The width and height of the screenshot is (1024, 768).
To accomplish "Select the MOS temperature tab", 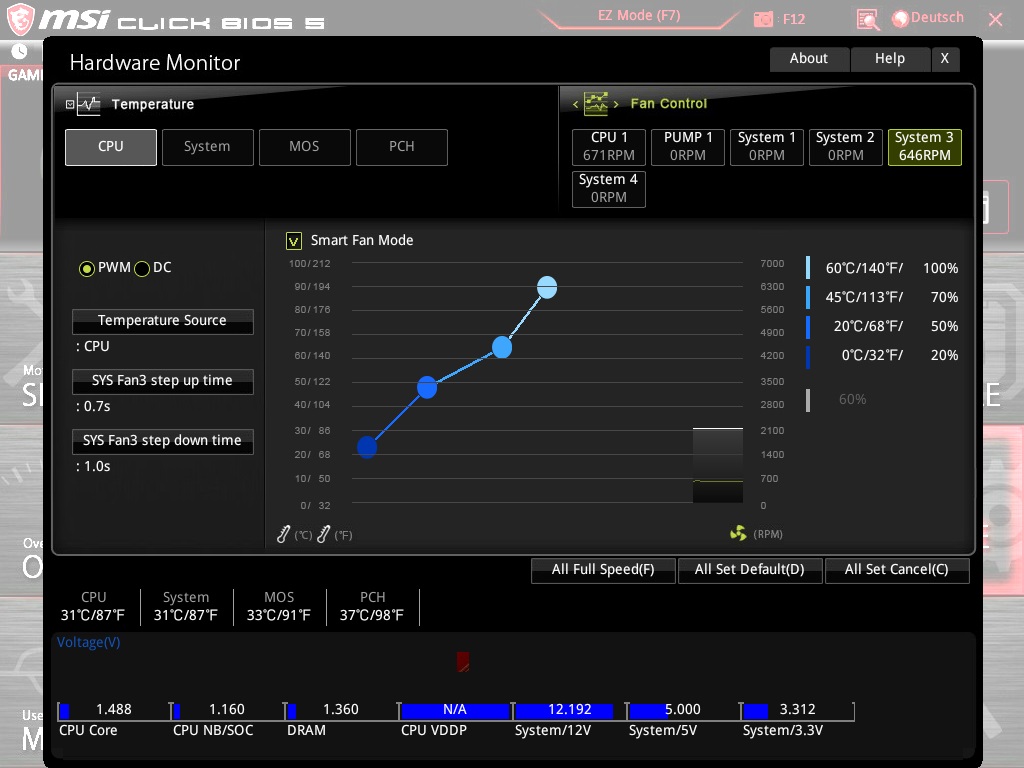I will point(305,147).
